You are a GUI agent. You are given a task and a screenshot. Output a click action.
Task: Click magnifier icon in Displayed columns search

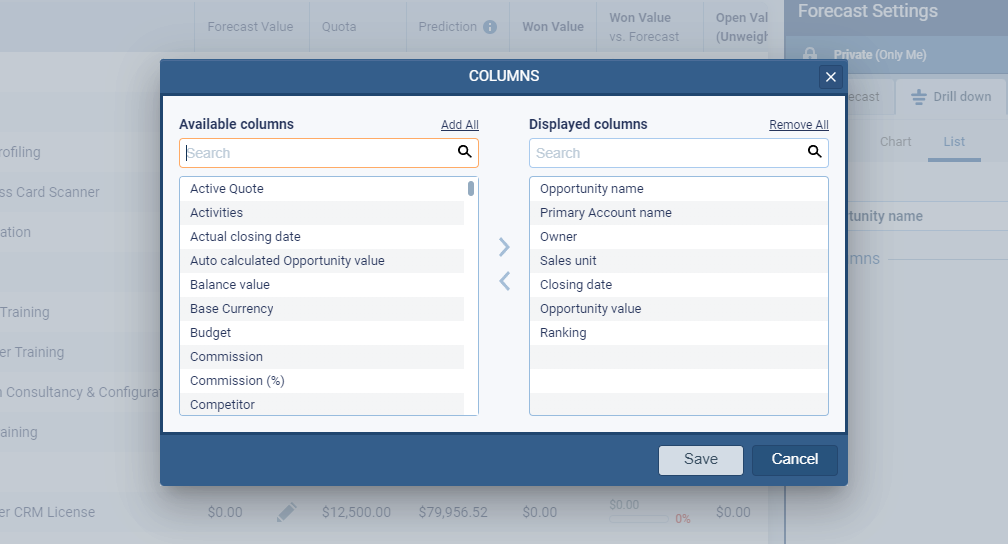[814, 152]
